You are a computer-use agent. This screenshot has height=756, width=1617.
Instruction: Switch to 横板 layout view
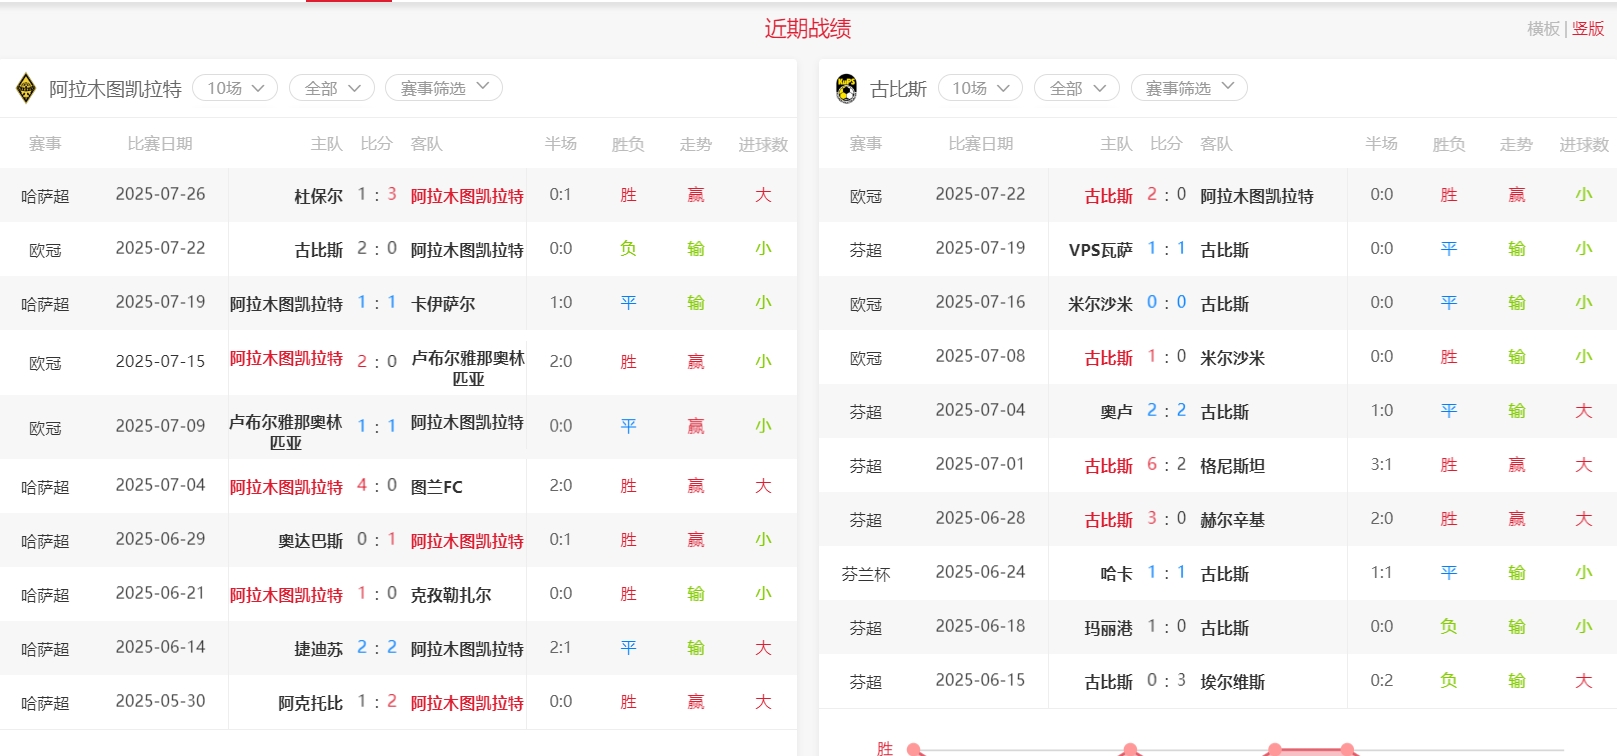click(1543, 29)
